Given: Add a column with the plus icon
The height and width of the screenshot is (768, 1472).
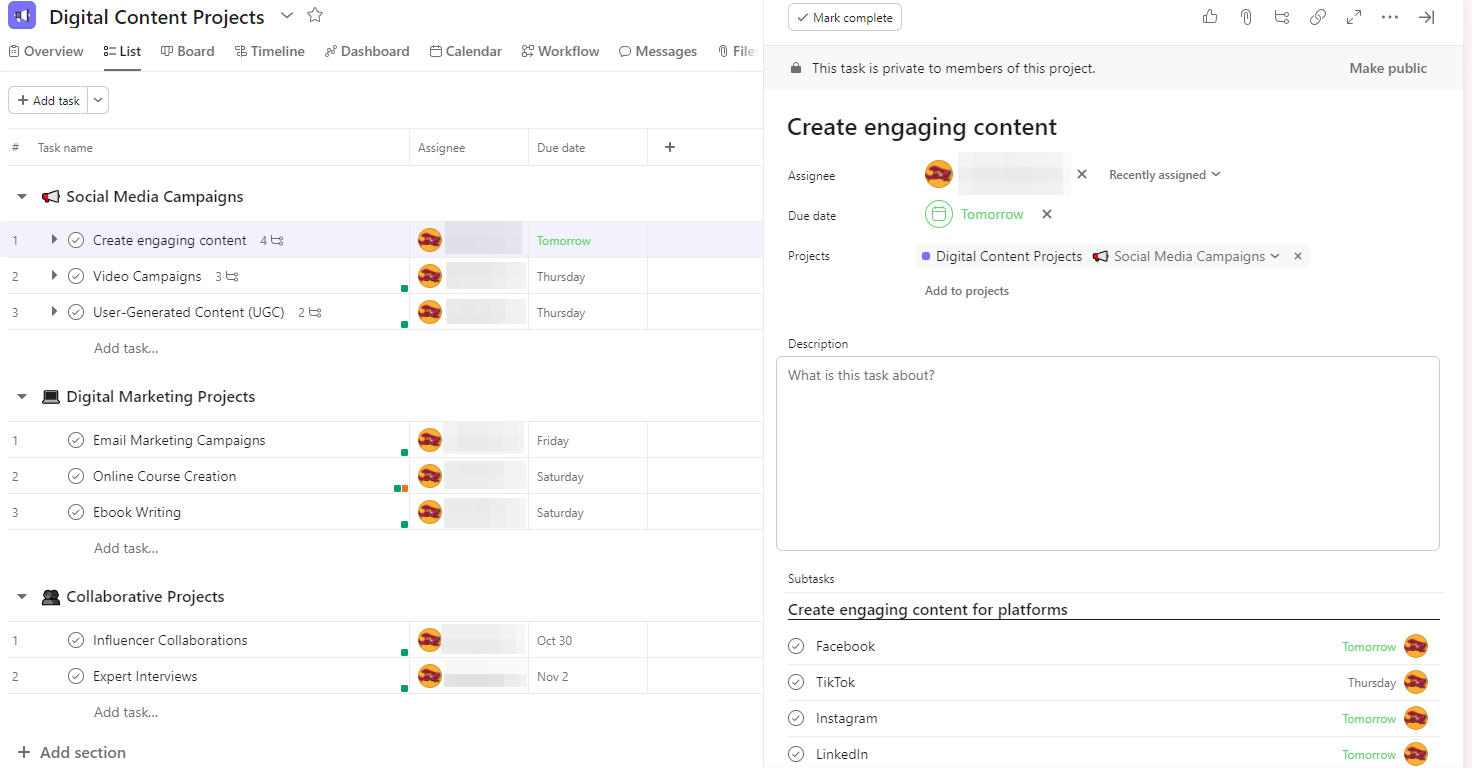Looking at the screenshot, I should [670, 147].
